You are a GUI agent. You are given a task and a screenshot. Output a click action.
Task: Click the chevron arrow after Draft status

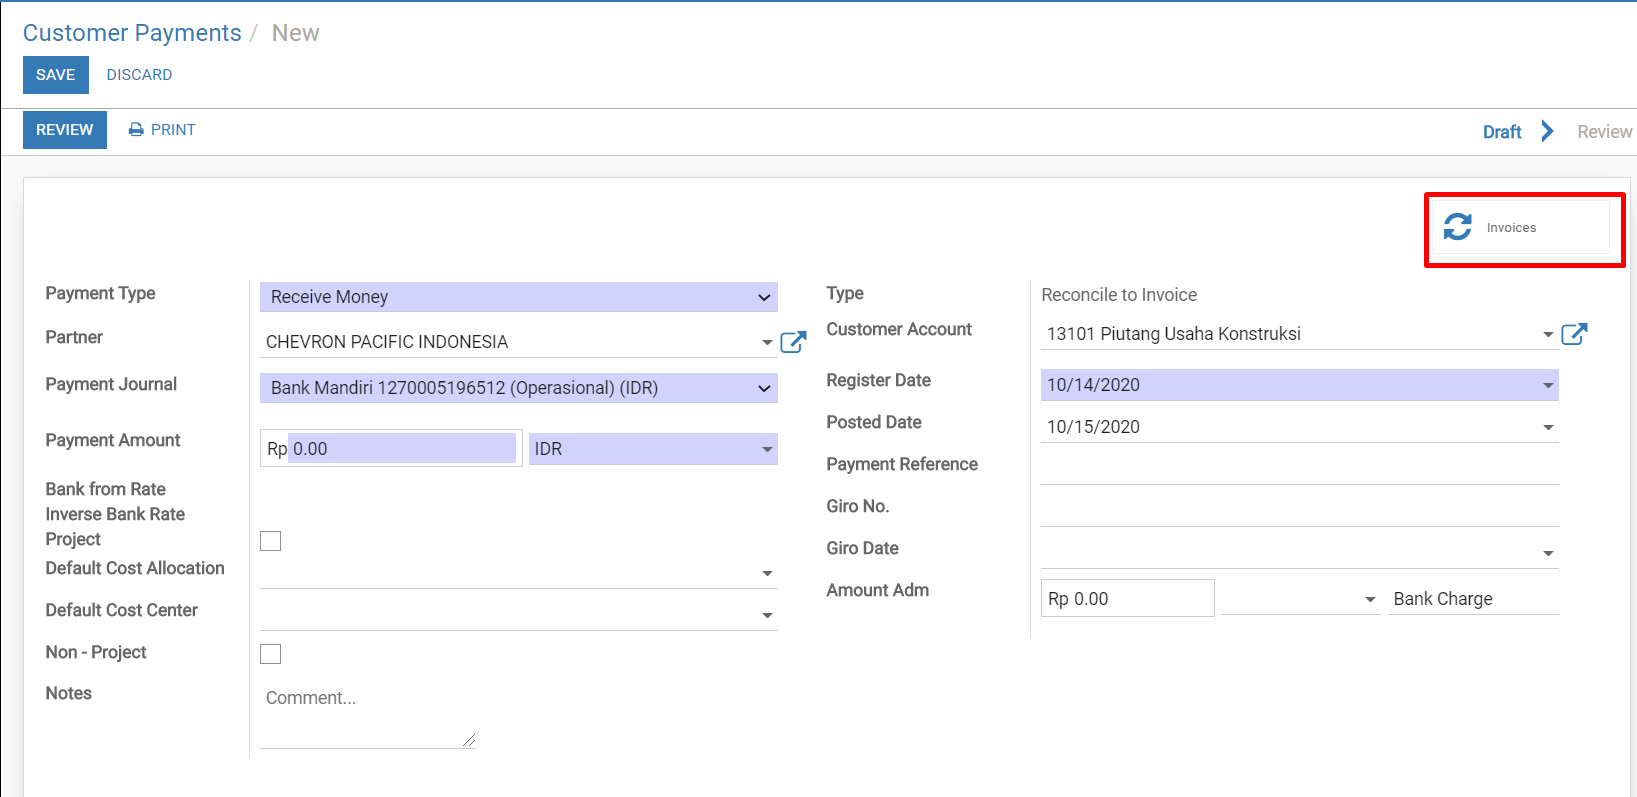[1547, 131]
